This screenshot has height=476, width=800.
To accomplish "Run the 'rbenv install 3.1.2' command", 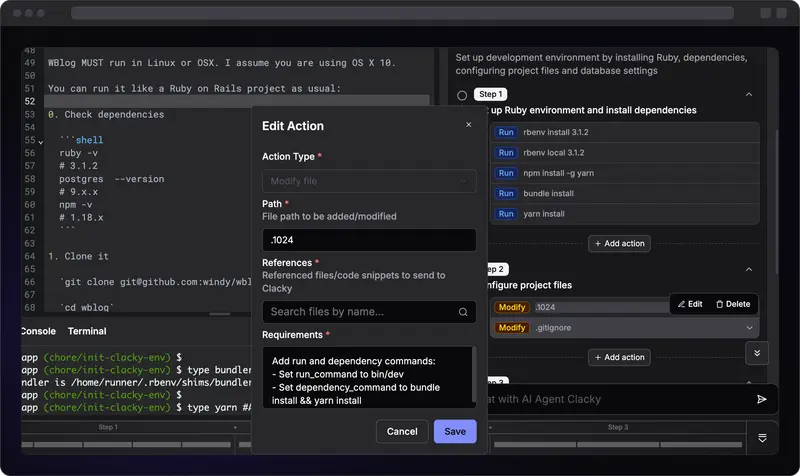I will pyautogui.click(x=506, y=133).
